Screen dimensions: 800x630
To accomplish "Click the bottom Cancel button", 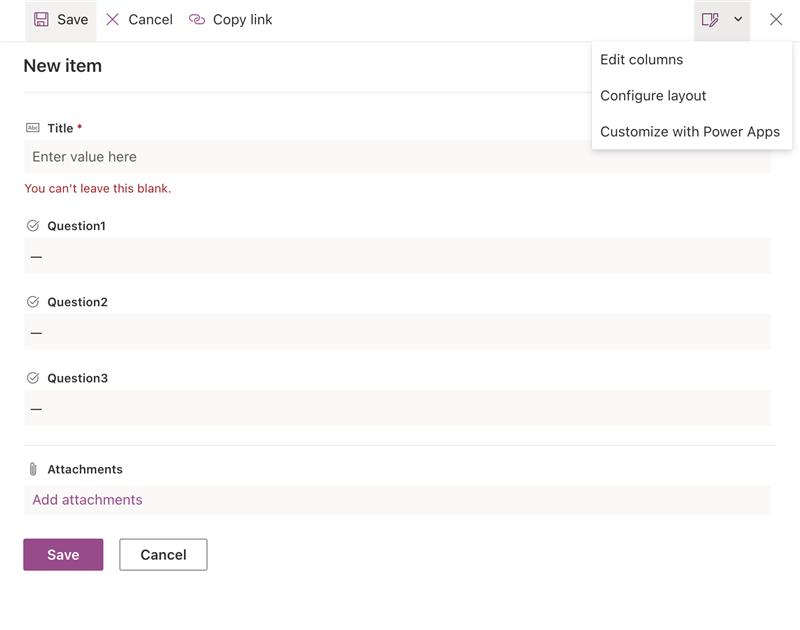I will tap(163, 555).
